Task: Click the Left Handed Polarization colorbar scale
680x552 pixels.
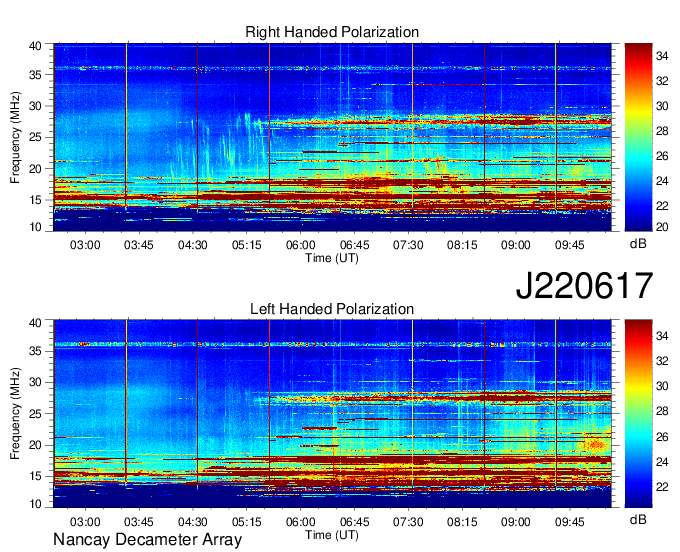Action: [638, 413]
